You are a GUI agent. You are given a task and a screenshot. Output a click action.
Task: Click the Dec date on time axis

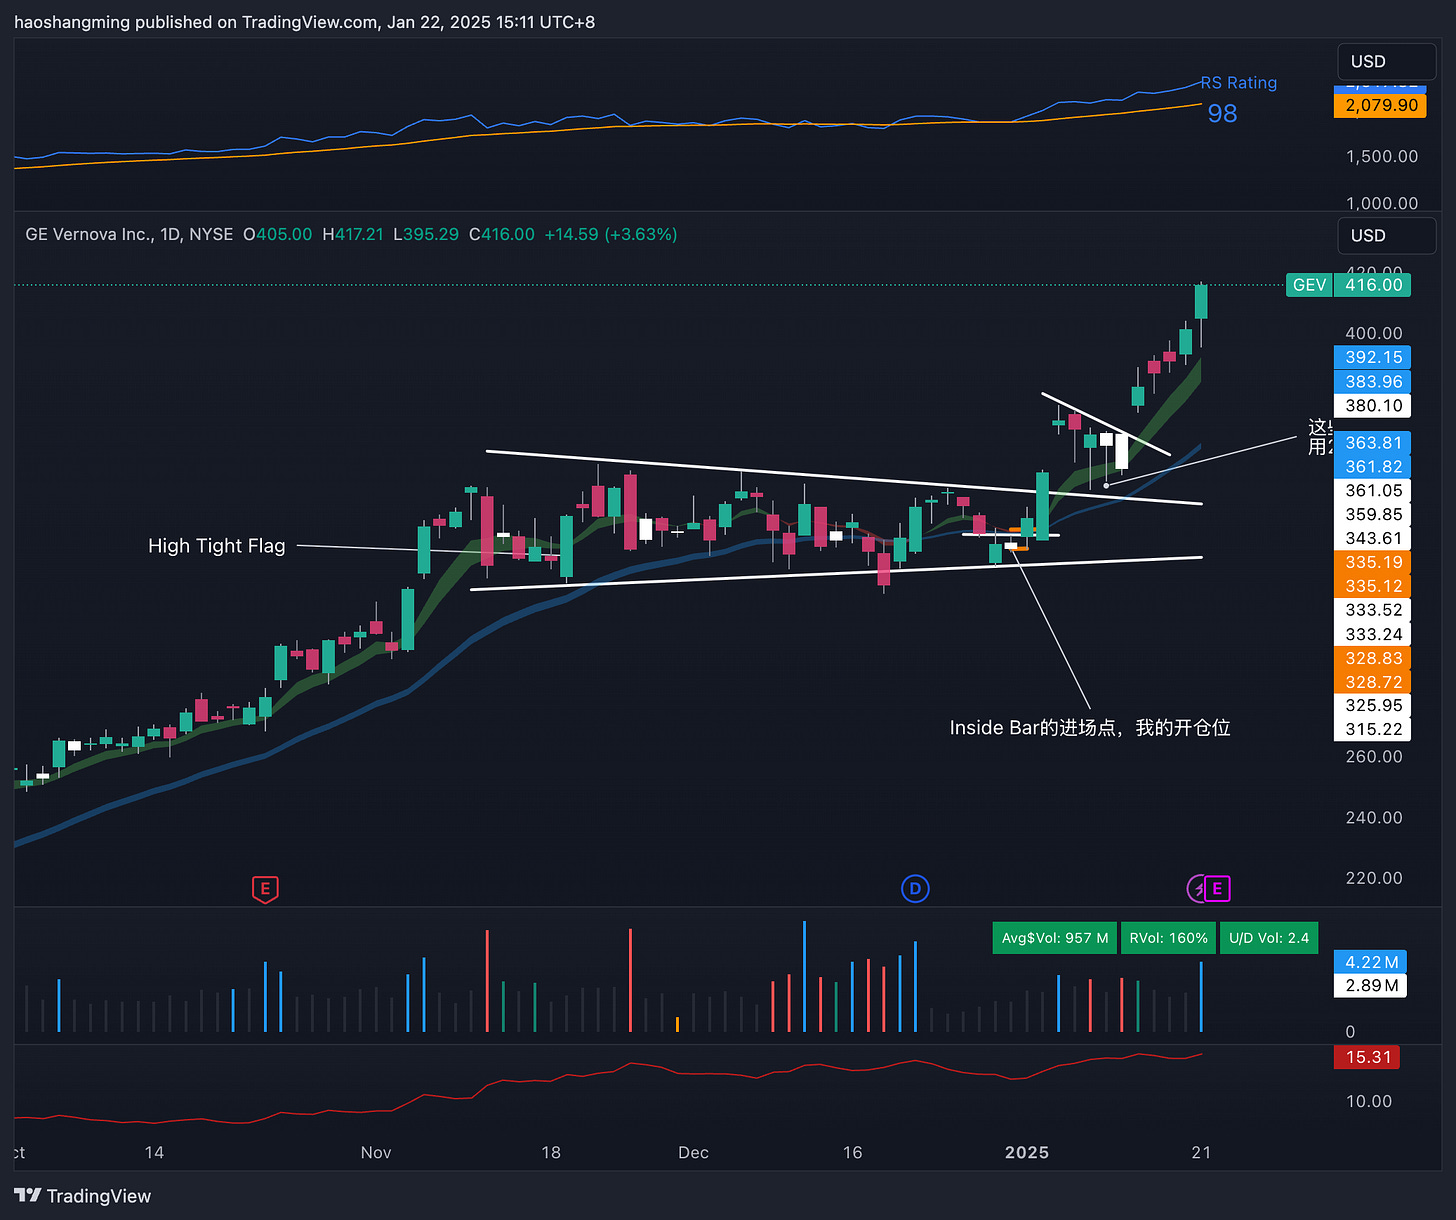[693, 1153]
